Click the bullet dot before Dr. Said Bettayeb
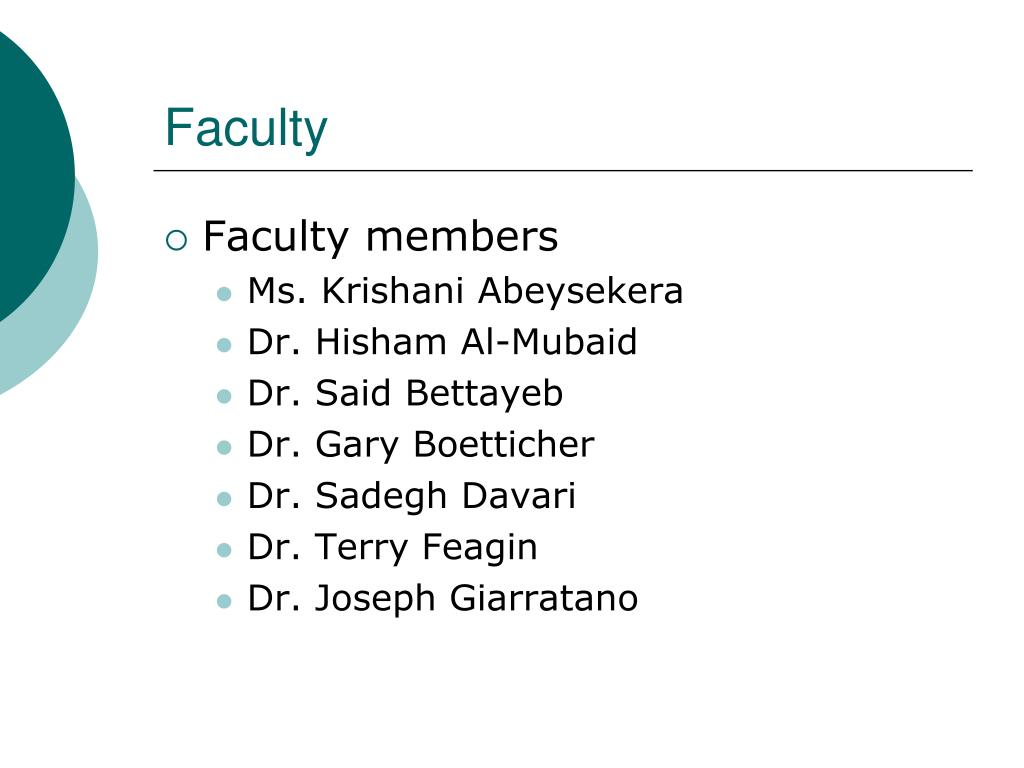Screen dimensions: 1024x768 [224, 396]
